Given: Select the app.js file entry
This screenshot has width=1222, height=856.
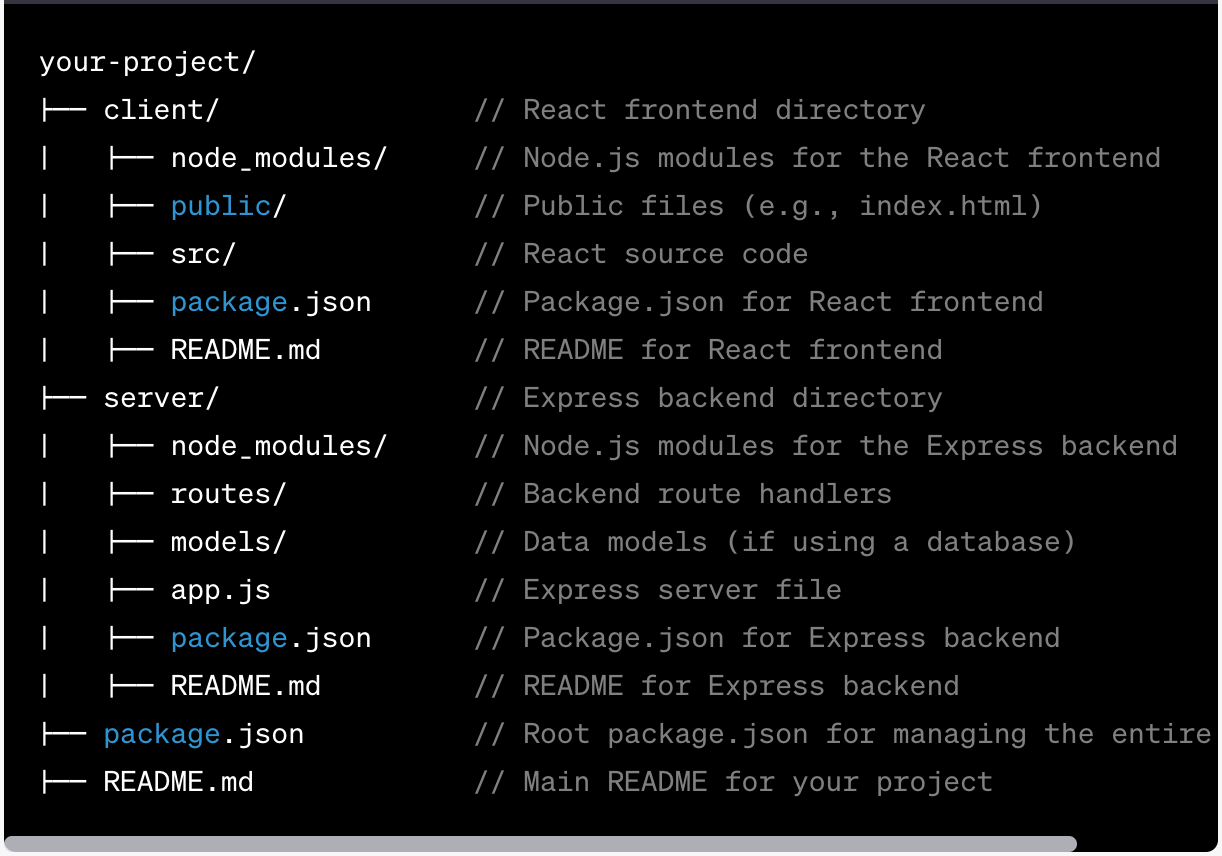Looking at the screenshot, I should (221, 590).
